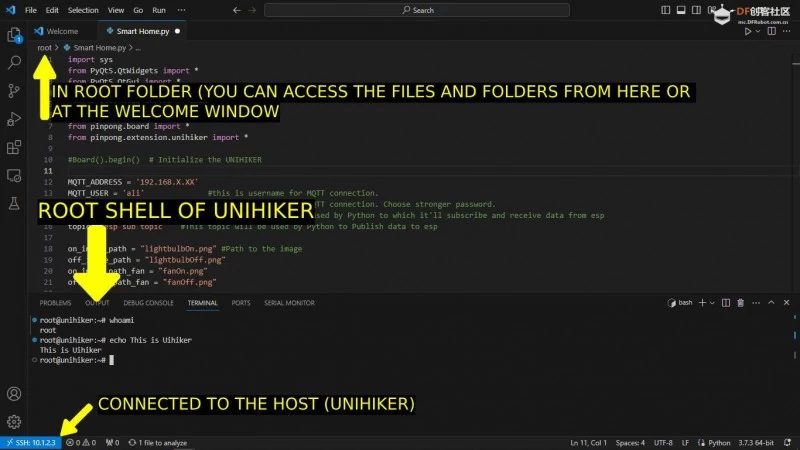Click the Search command center box
The height and width of the screenshot is (450, 800).
pyautogui.click(x=420, y=10)
